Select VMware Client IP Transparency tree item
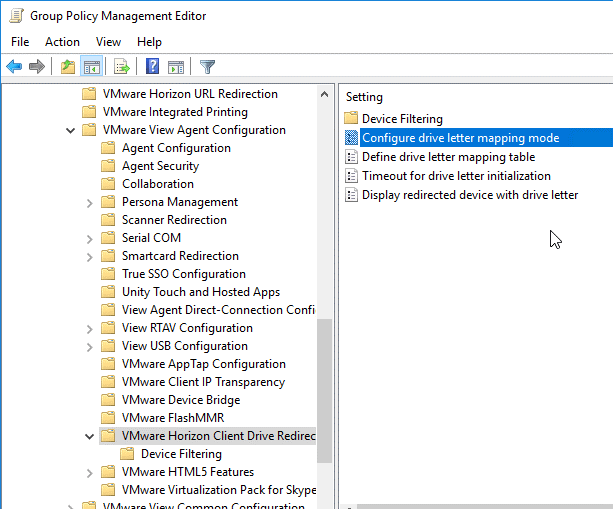 click(203, 382)
